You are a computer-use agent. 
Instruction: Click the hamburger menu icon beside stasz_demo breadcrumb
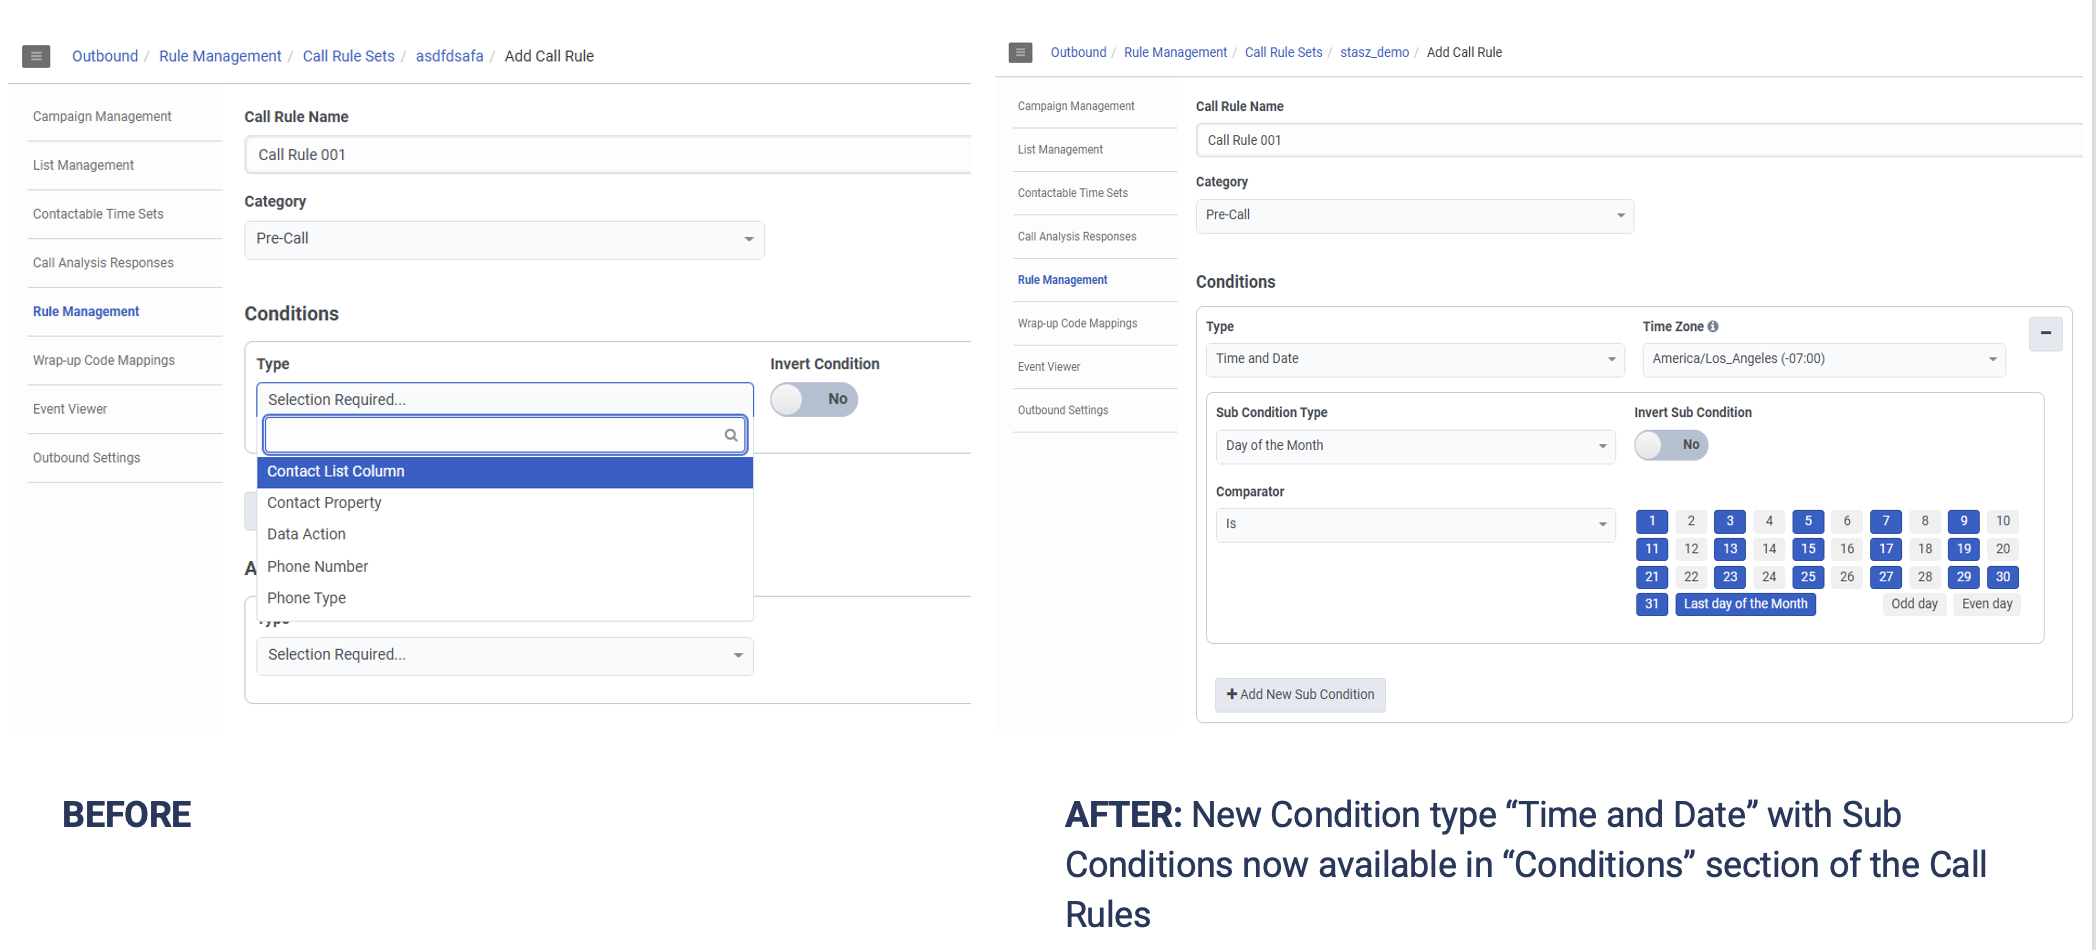[1020, 52]
